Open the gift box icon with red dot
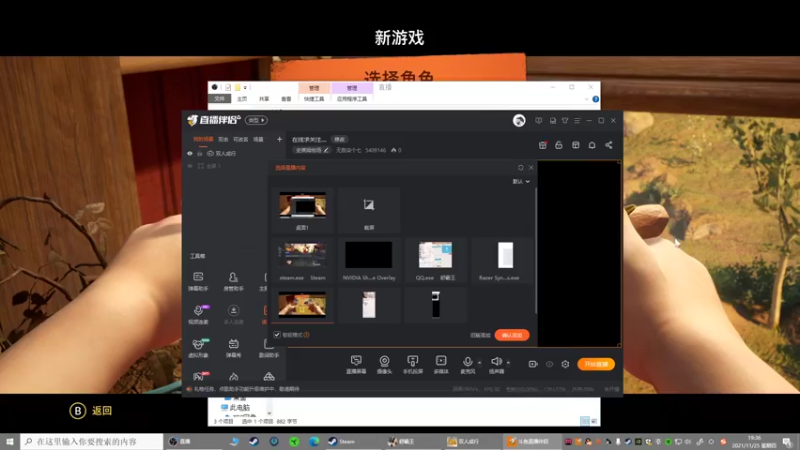 (543, 145)
